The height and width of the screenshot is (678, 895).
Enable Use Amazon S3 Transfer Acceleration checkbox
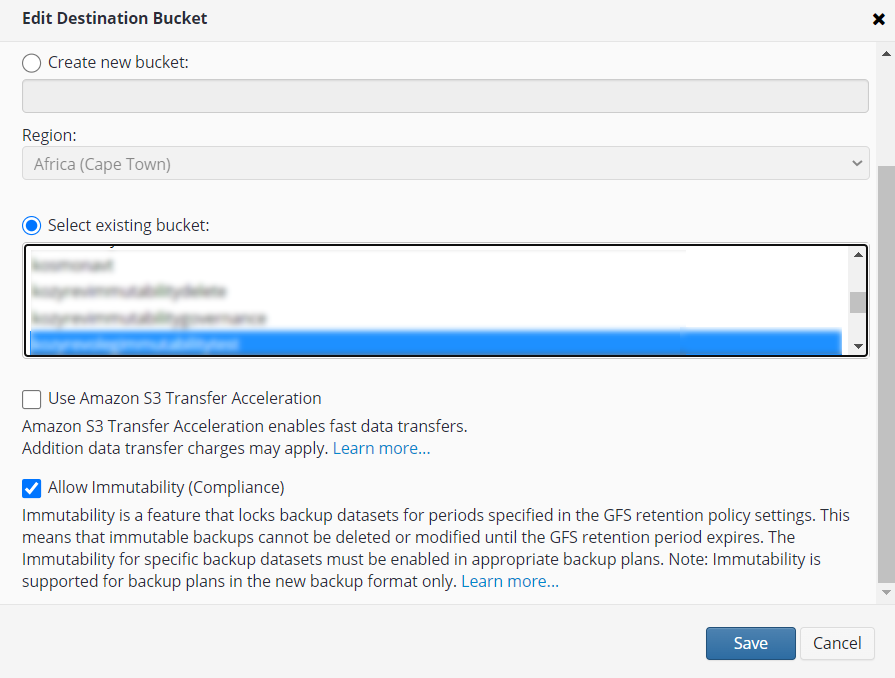click(32, 399)
